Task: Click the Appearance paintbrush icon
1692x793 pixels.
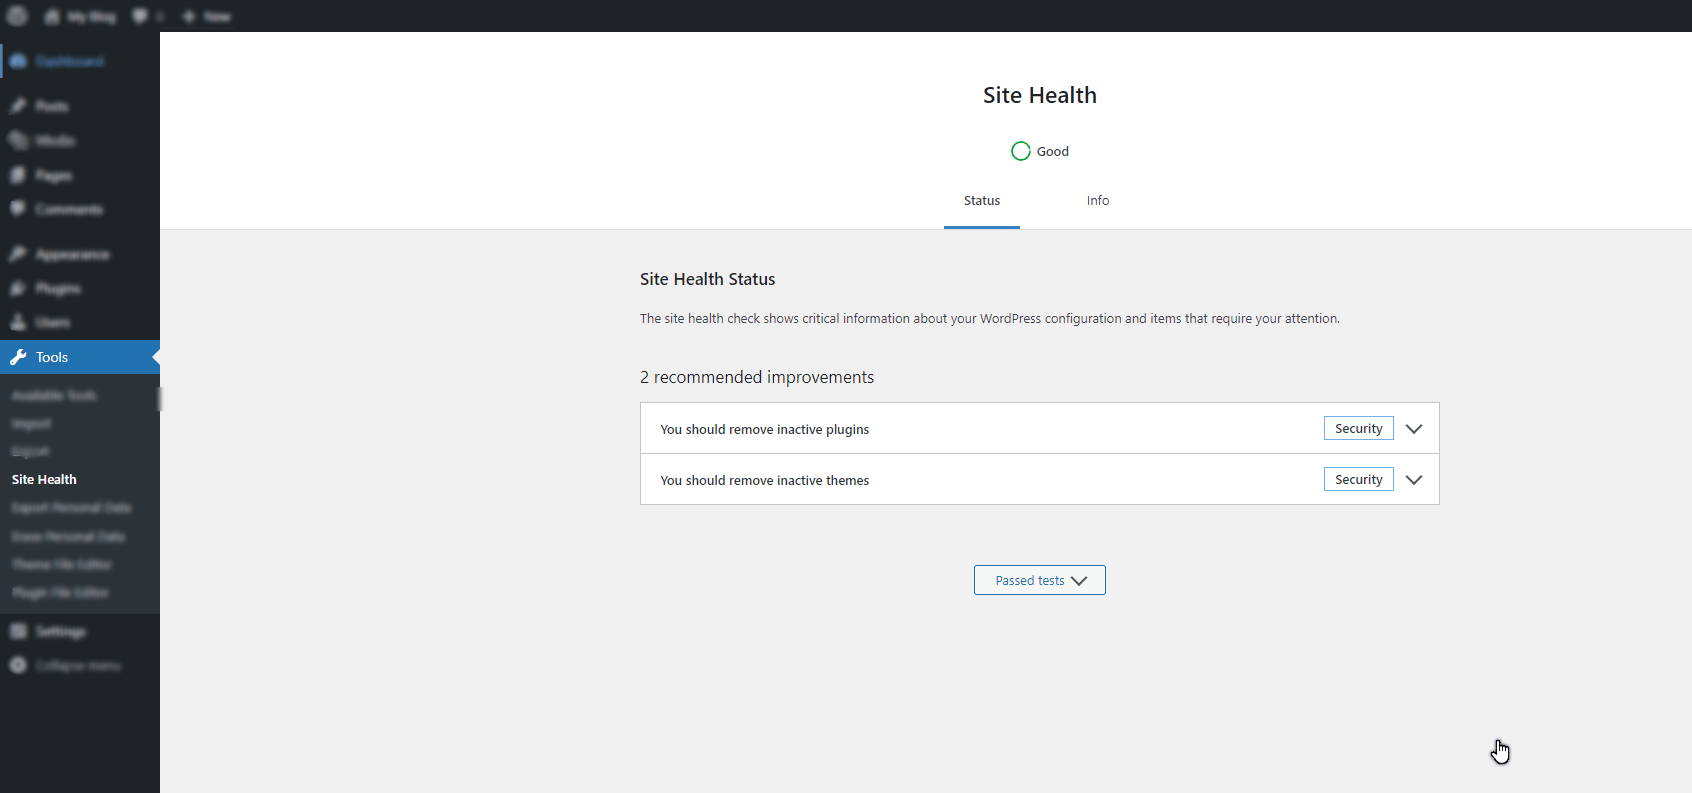Action: point(18,254)
